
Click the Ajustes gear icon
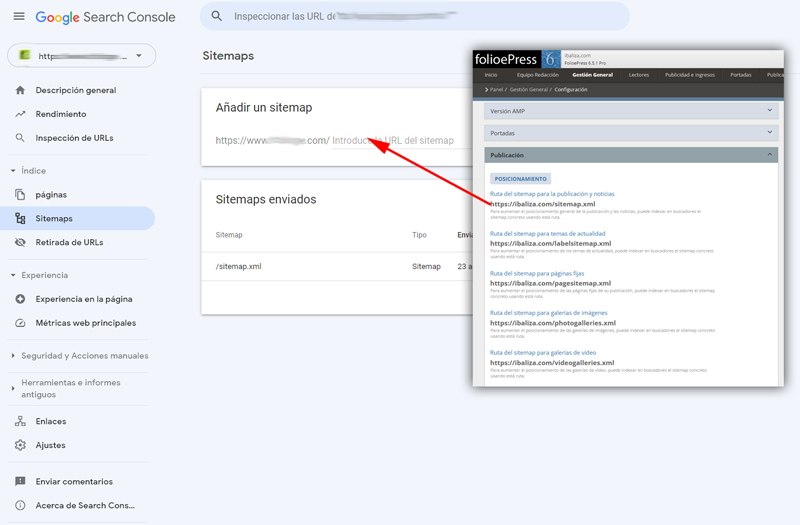tap(20, 445)
